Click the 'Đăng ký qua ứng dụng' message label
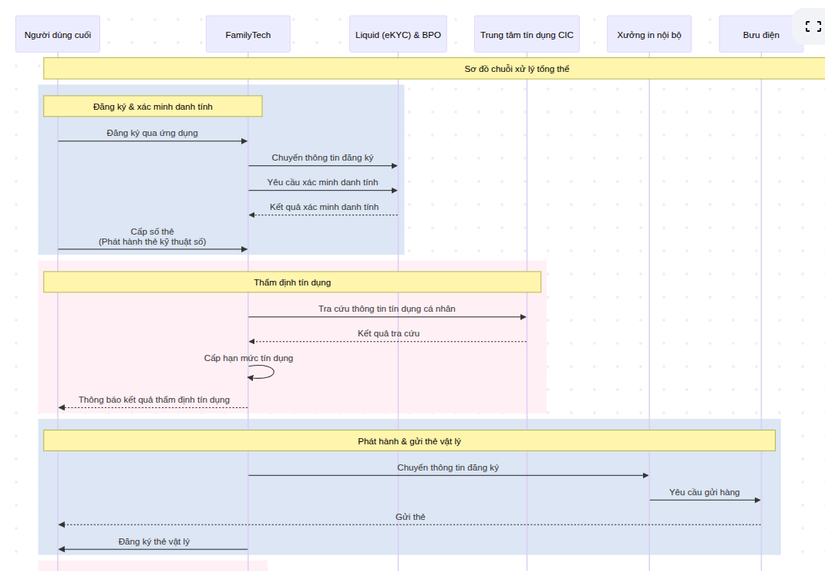Screen dimensions: 825x571 pyautogui.click(x=152, y=133)
